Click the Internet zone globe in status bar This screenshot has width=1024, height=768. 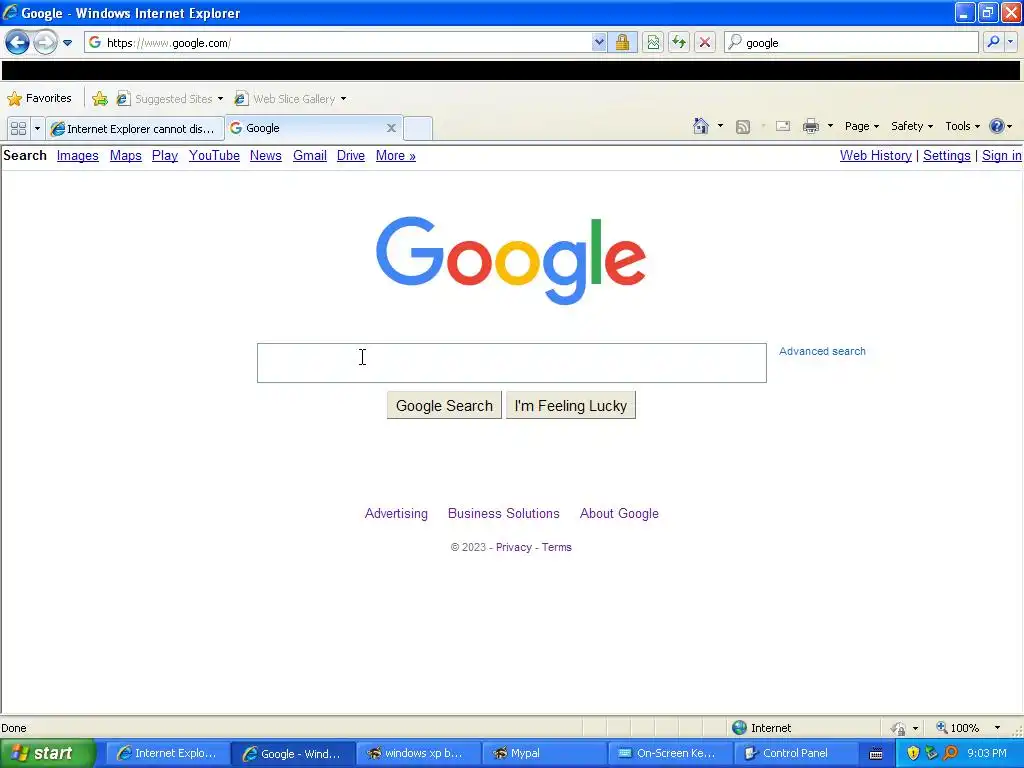coord(739,728)
